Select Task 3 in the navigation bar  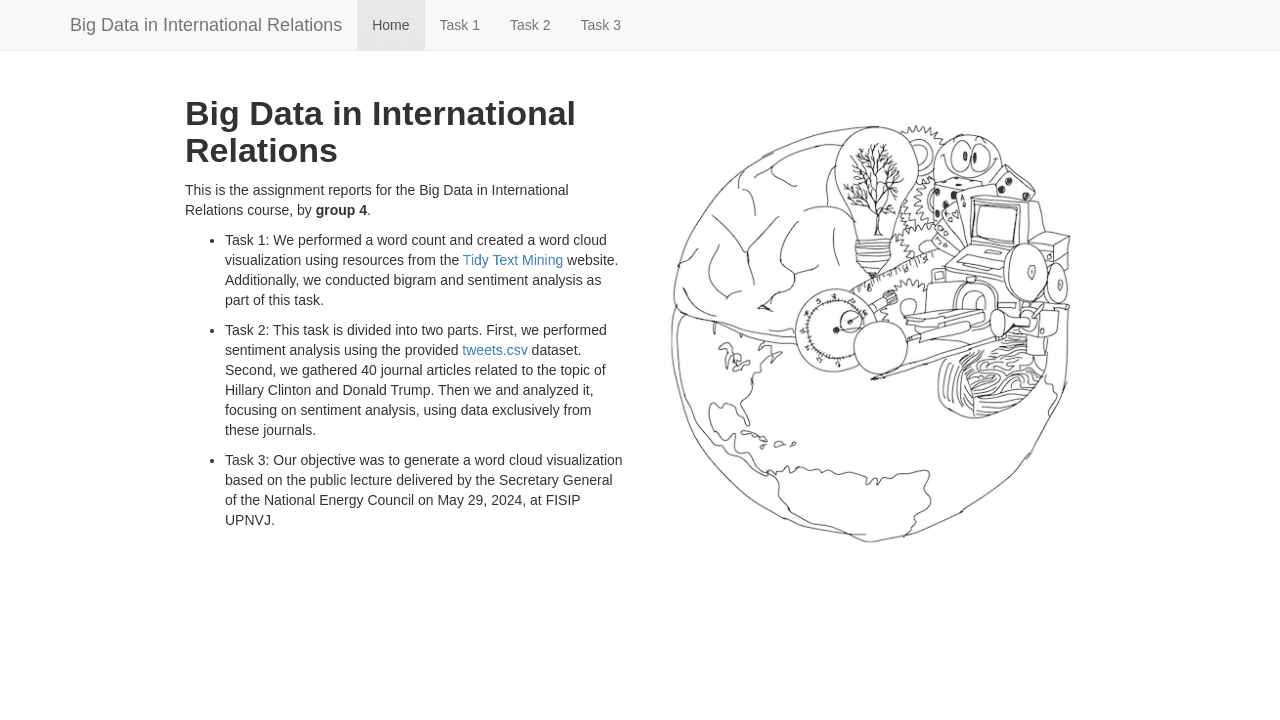[x=601, y=25]
